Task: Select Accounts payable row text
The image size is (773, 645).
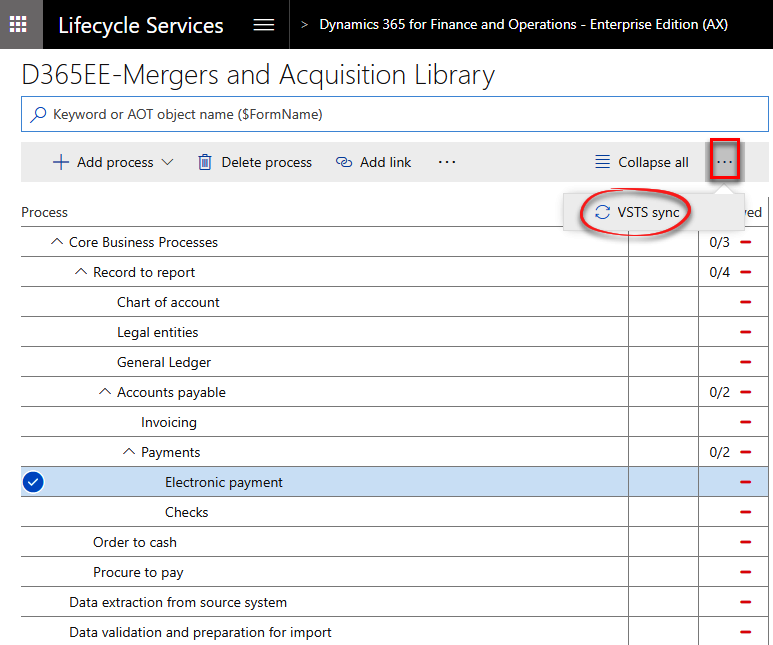Action: coord(171,393)
